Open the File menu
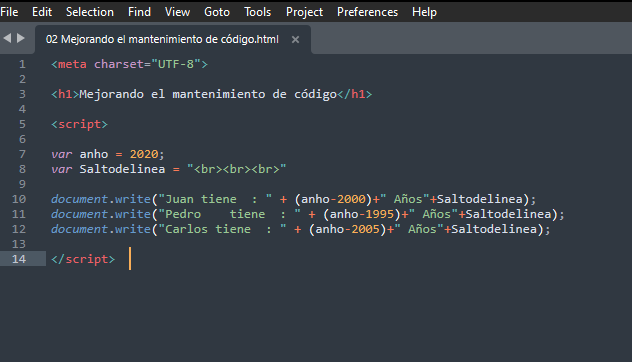The height and width of the screenshot is (362, 632). point(9,12)
